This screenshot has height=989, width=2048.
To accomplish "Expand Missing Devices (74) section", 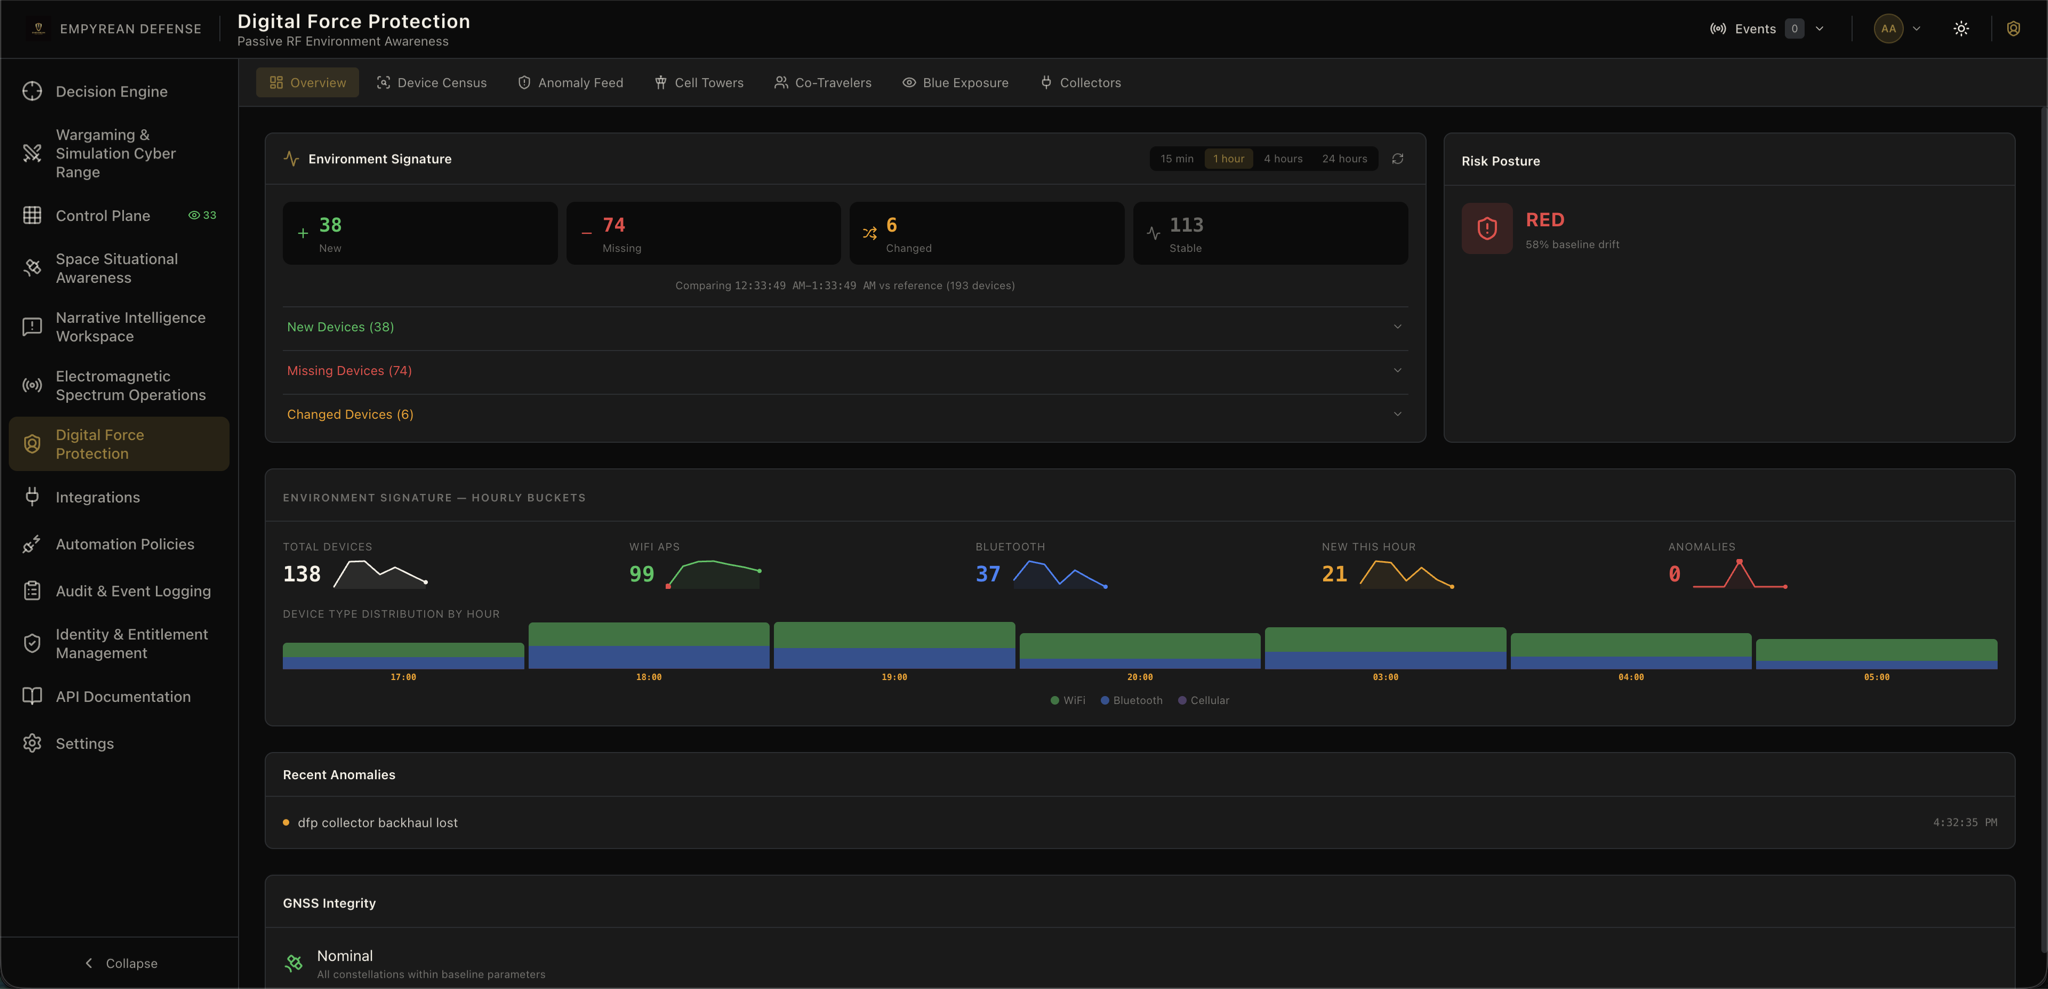I will point(845,371).
